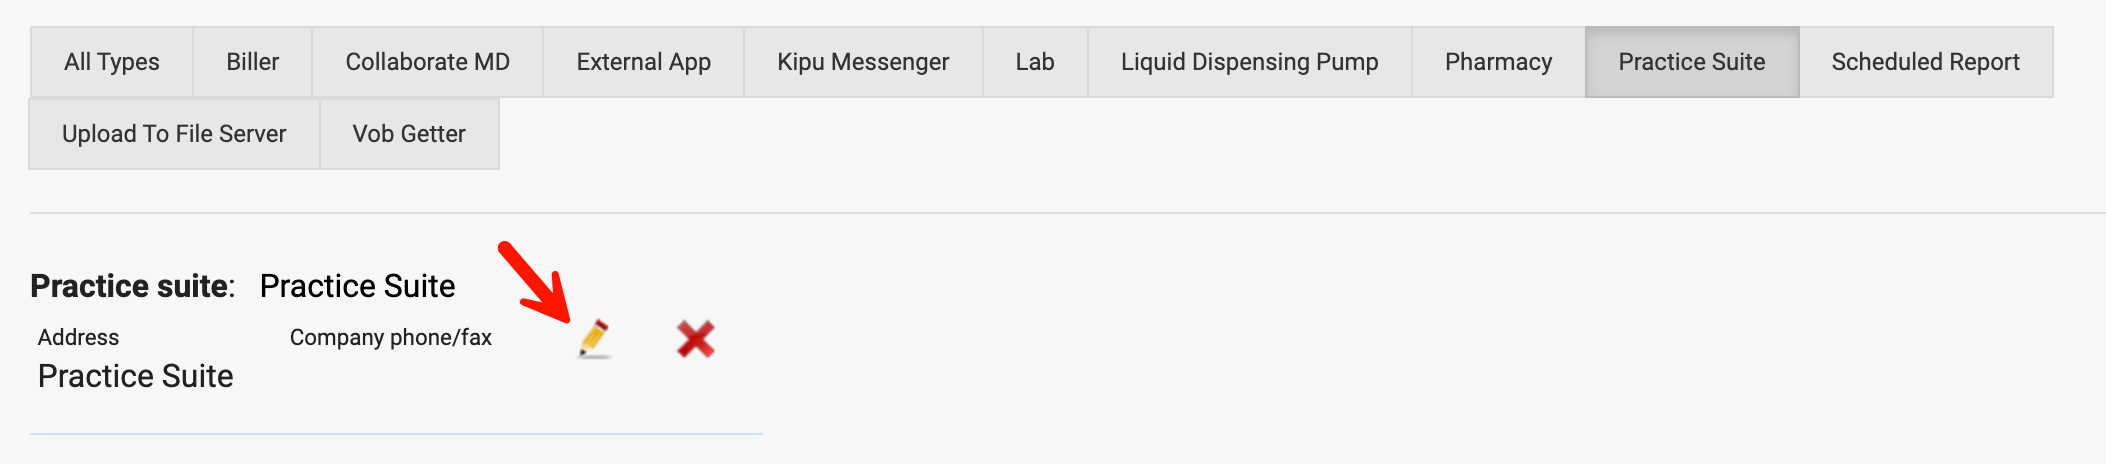Open the Vob Getter tab
This screenshot has height=464, width=2106.
(409, 134)
